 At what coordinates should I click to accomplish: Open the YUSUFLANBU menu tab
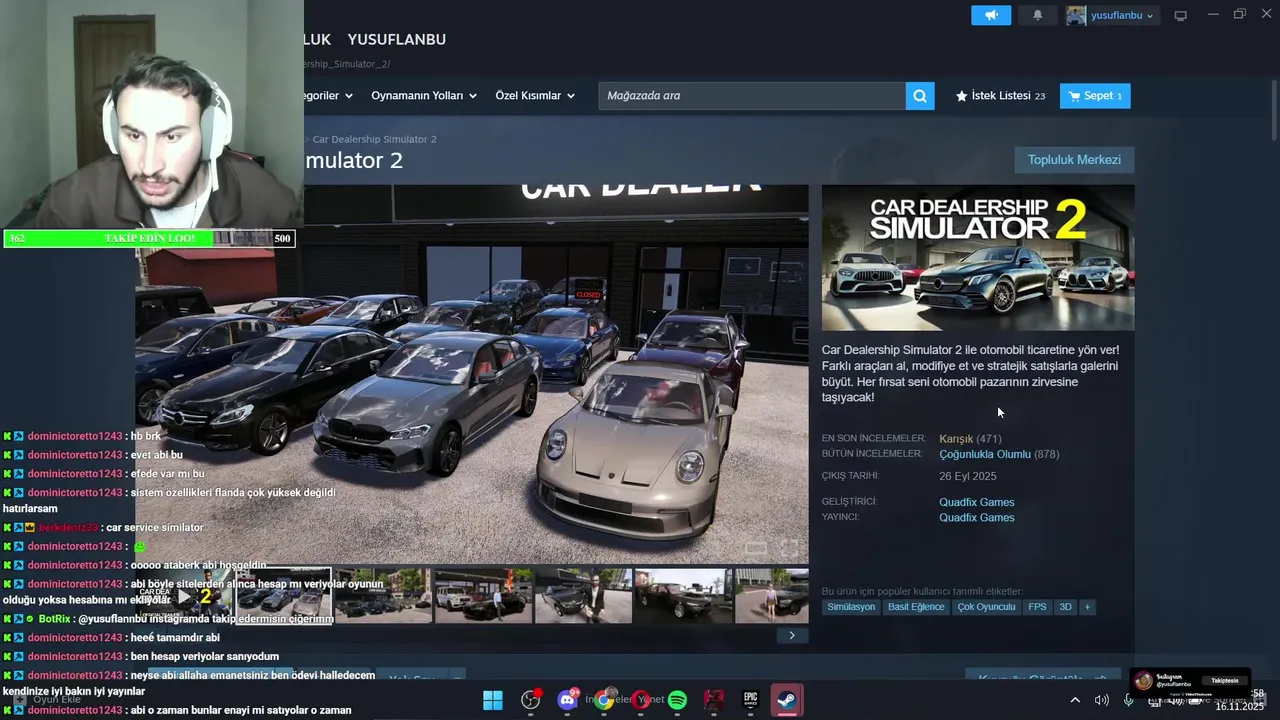[x=397, y=39]
